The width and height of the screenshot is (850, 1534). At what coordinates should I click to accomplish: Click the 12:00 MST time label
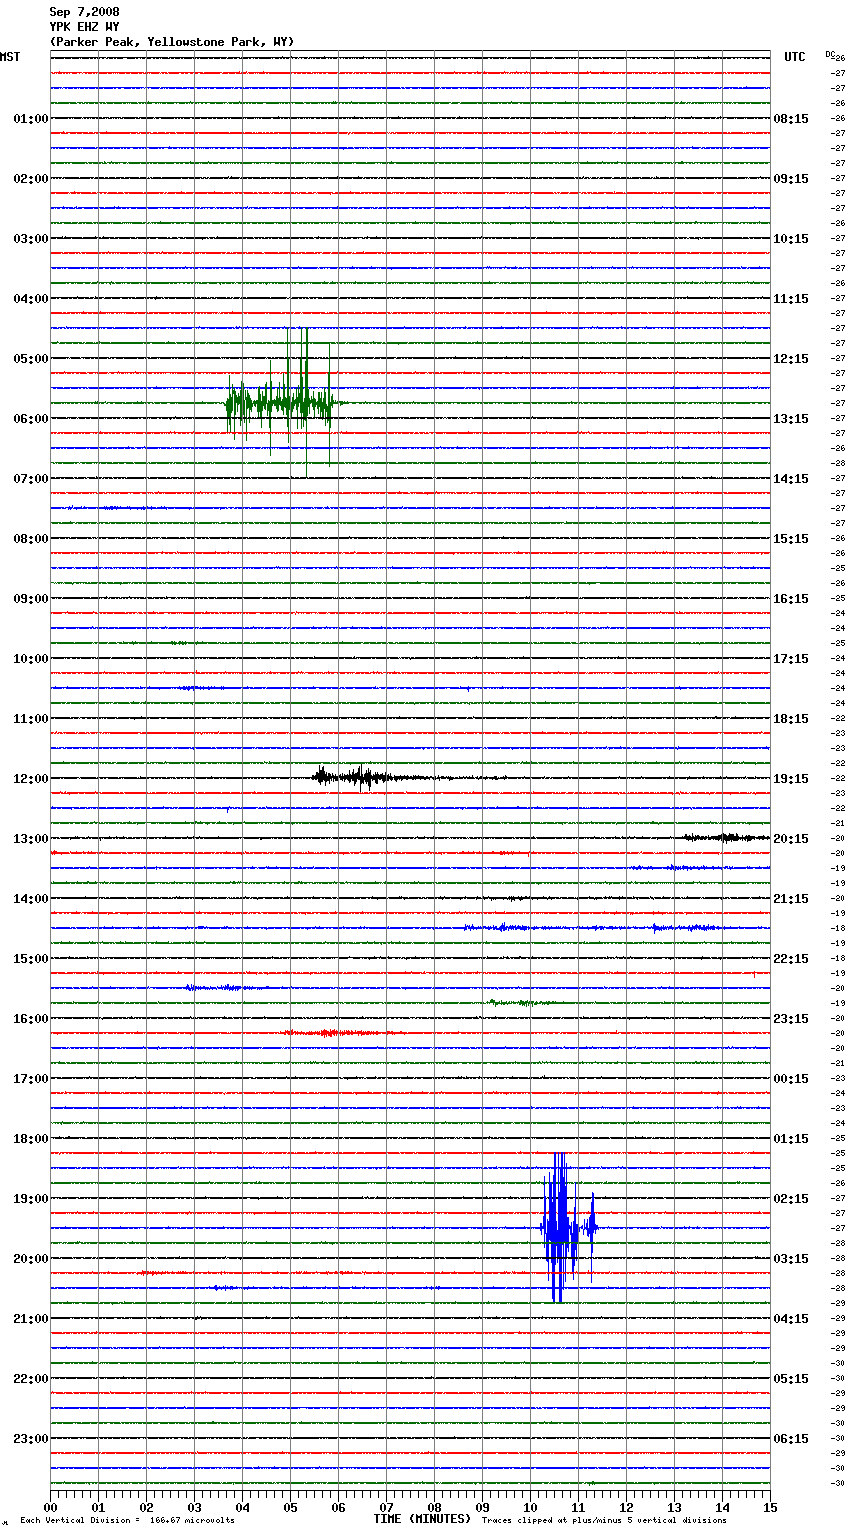click(x=30, y=779)
